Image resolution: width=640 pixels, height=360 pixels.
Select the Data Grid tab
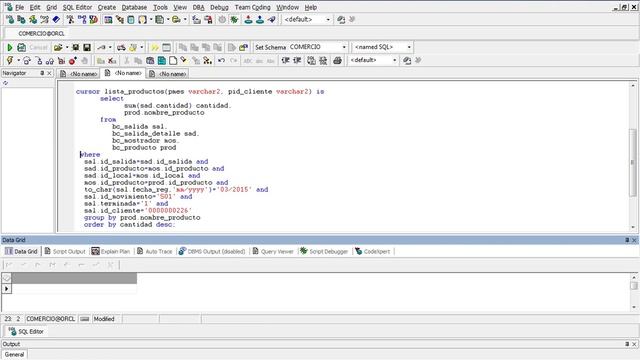click(x=21, y=251)
